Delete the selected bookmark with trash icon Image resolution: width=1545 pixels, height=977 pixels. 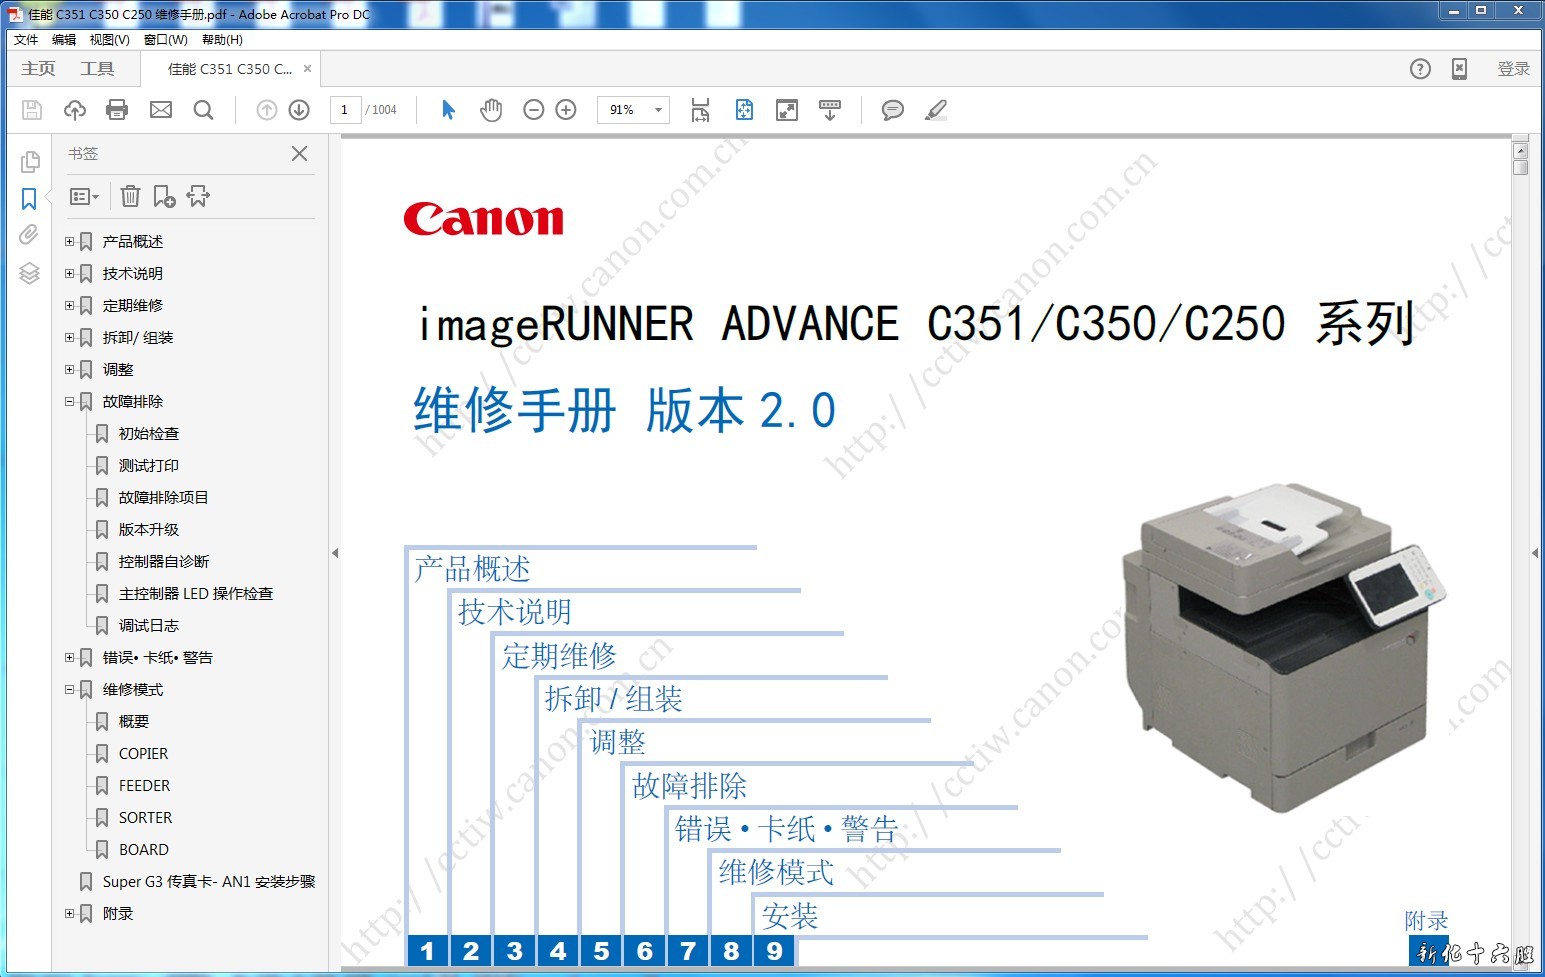pos(130,197)
